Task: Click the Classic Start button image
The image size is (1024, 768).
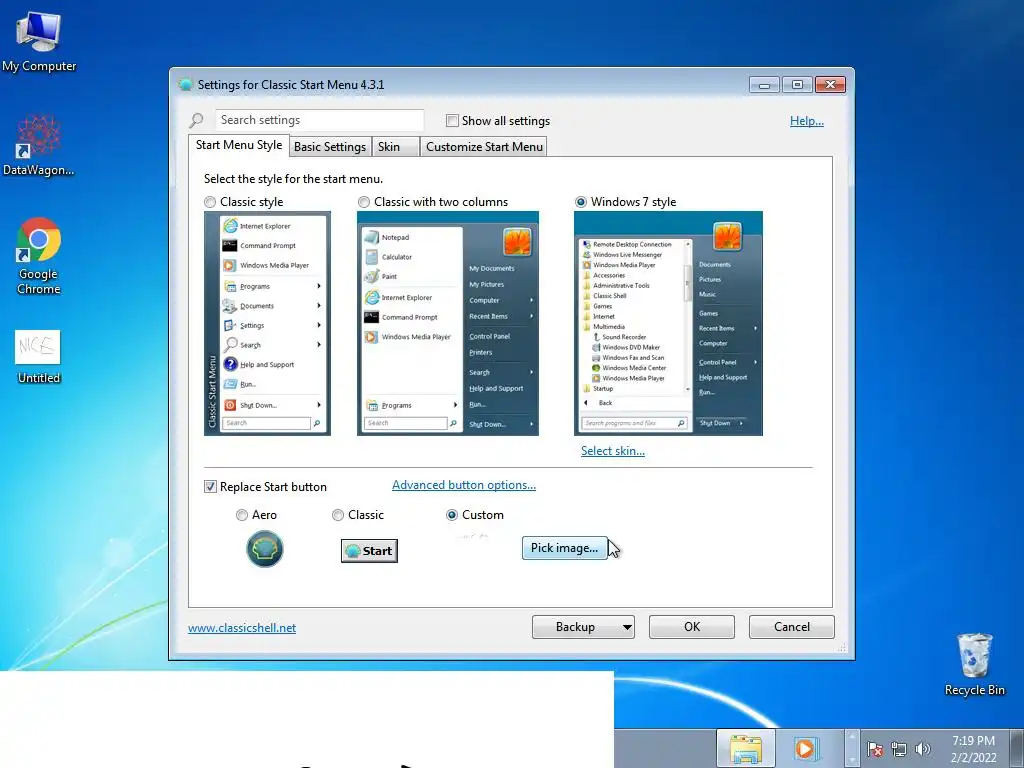Action: [369, 551]
